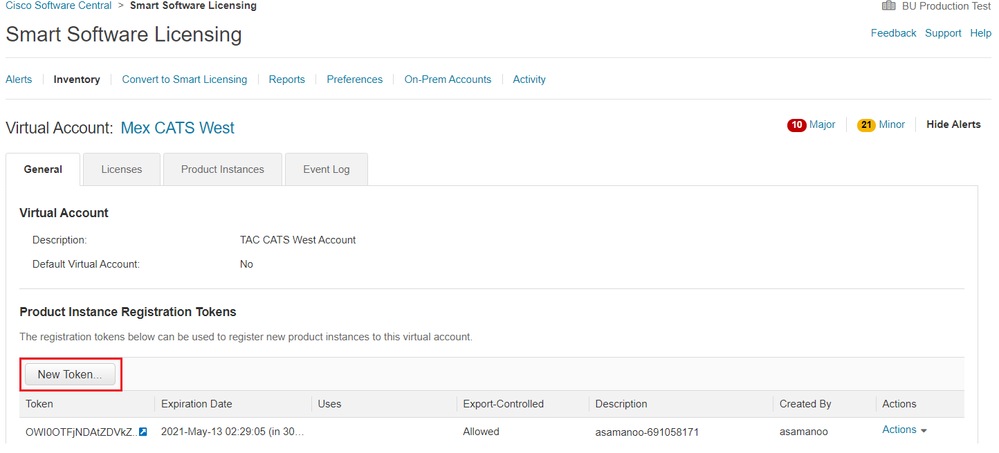This screenshot has width=999, height=453.
Task: Open the Product Instances tab
Action: tap(222, 170)
